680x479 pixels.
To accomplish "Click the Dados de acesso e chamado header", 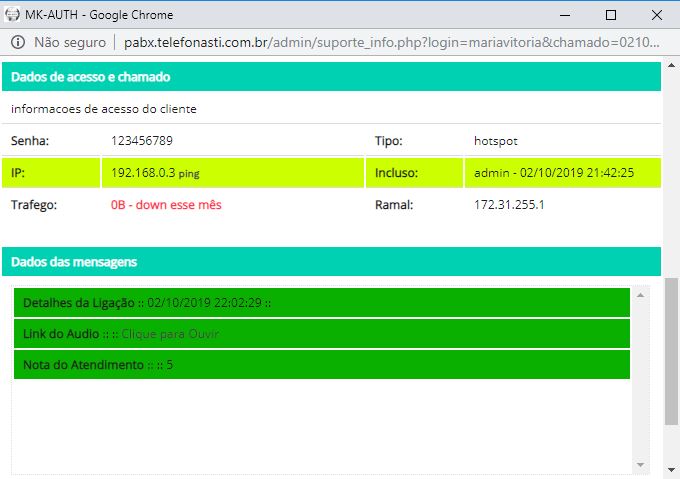I will 331,77.
